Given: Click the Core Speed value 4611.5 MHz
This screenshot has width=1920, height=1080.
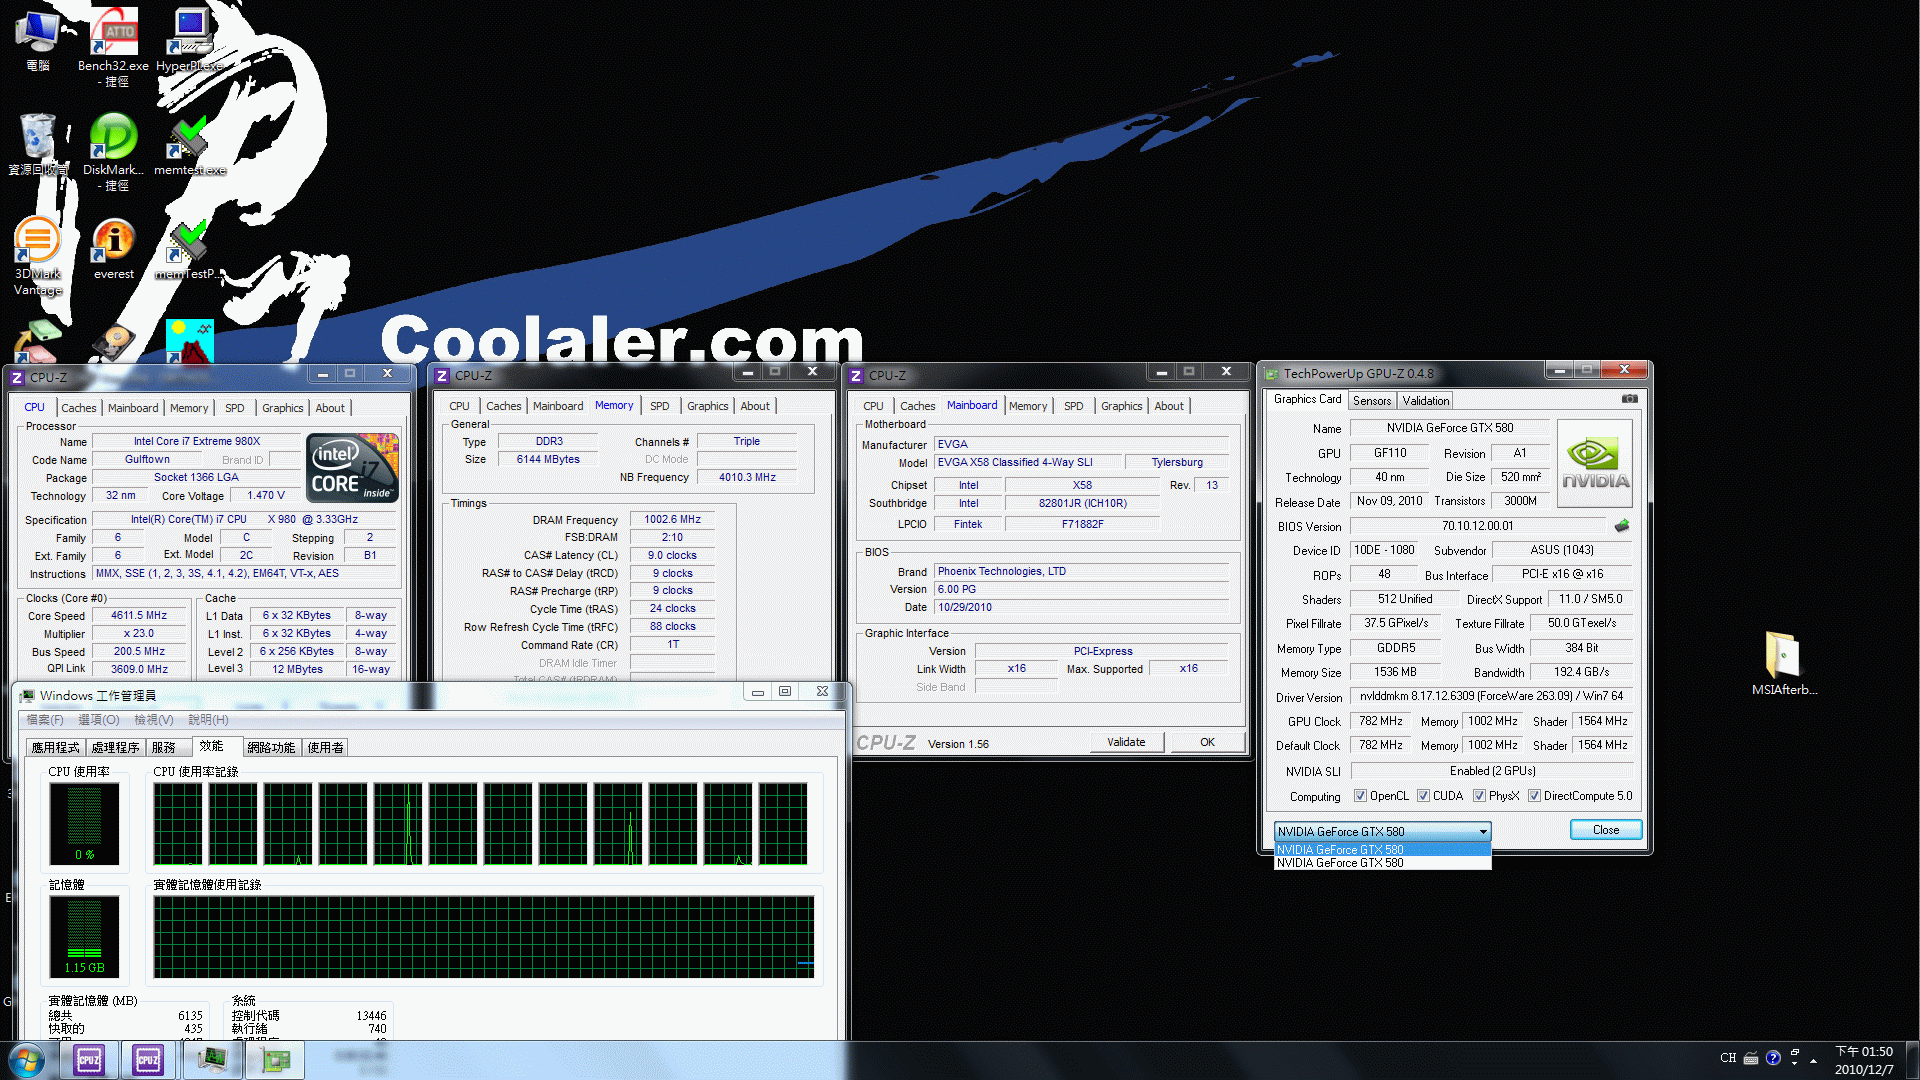Looking at the screenshot, I should click(139, 616).
